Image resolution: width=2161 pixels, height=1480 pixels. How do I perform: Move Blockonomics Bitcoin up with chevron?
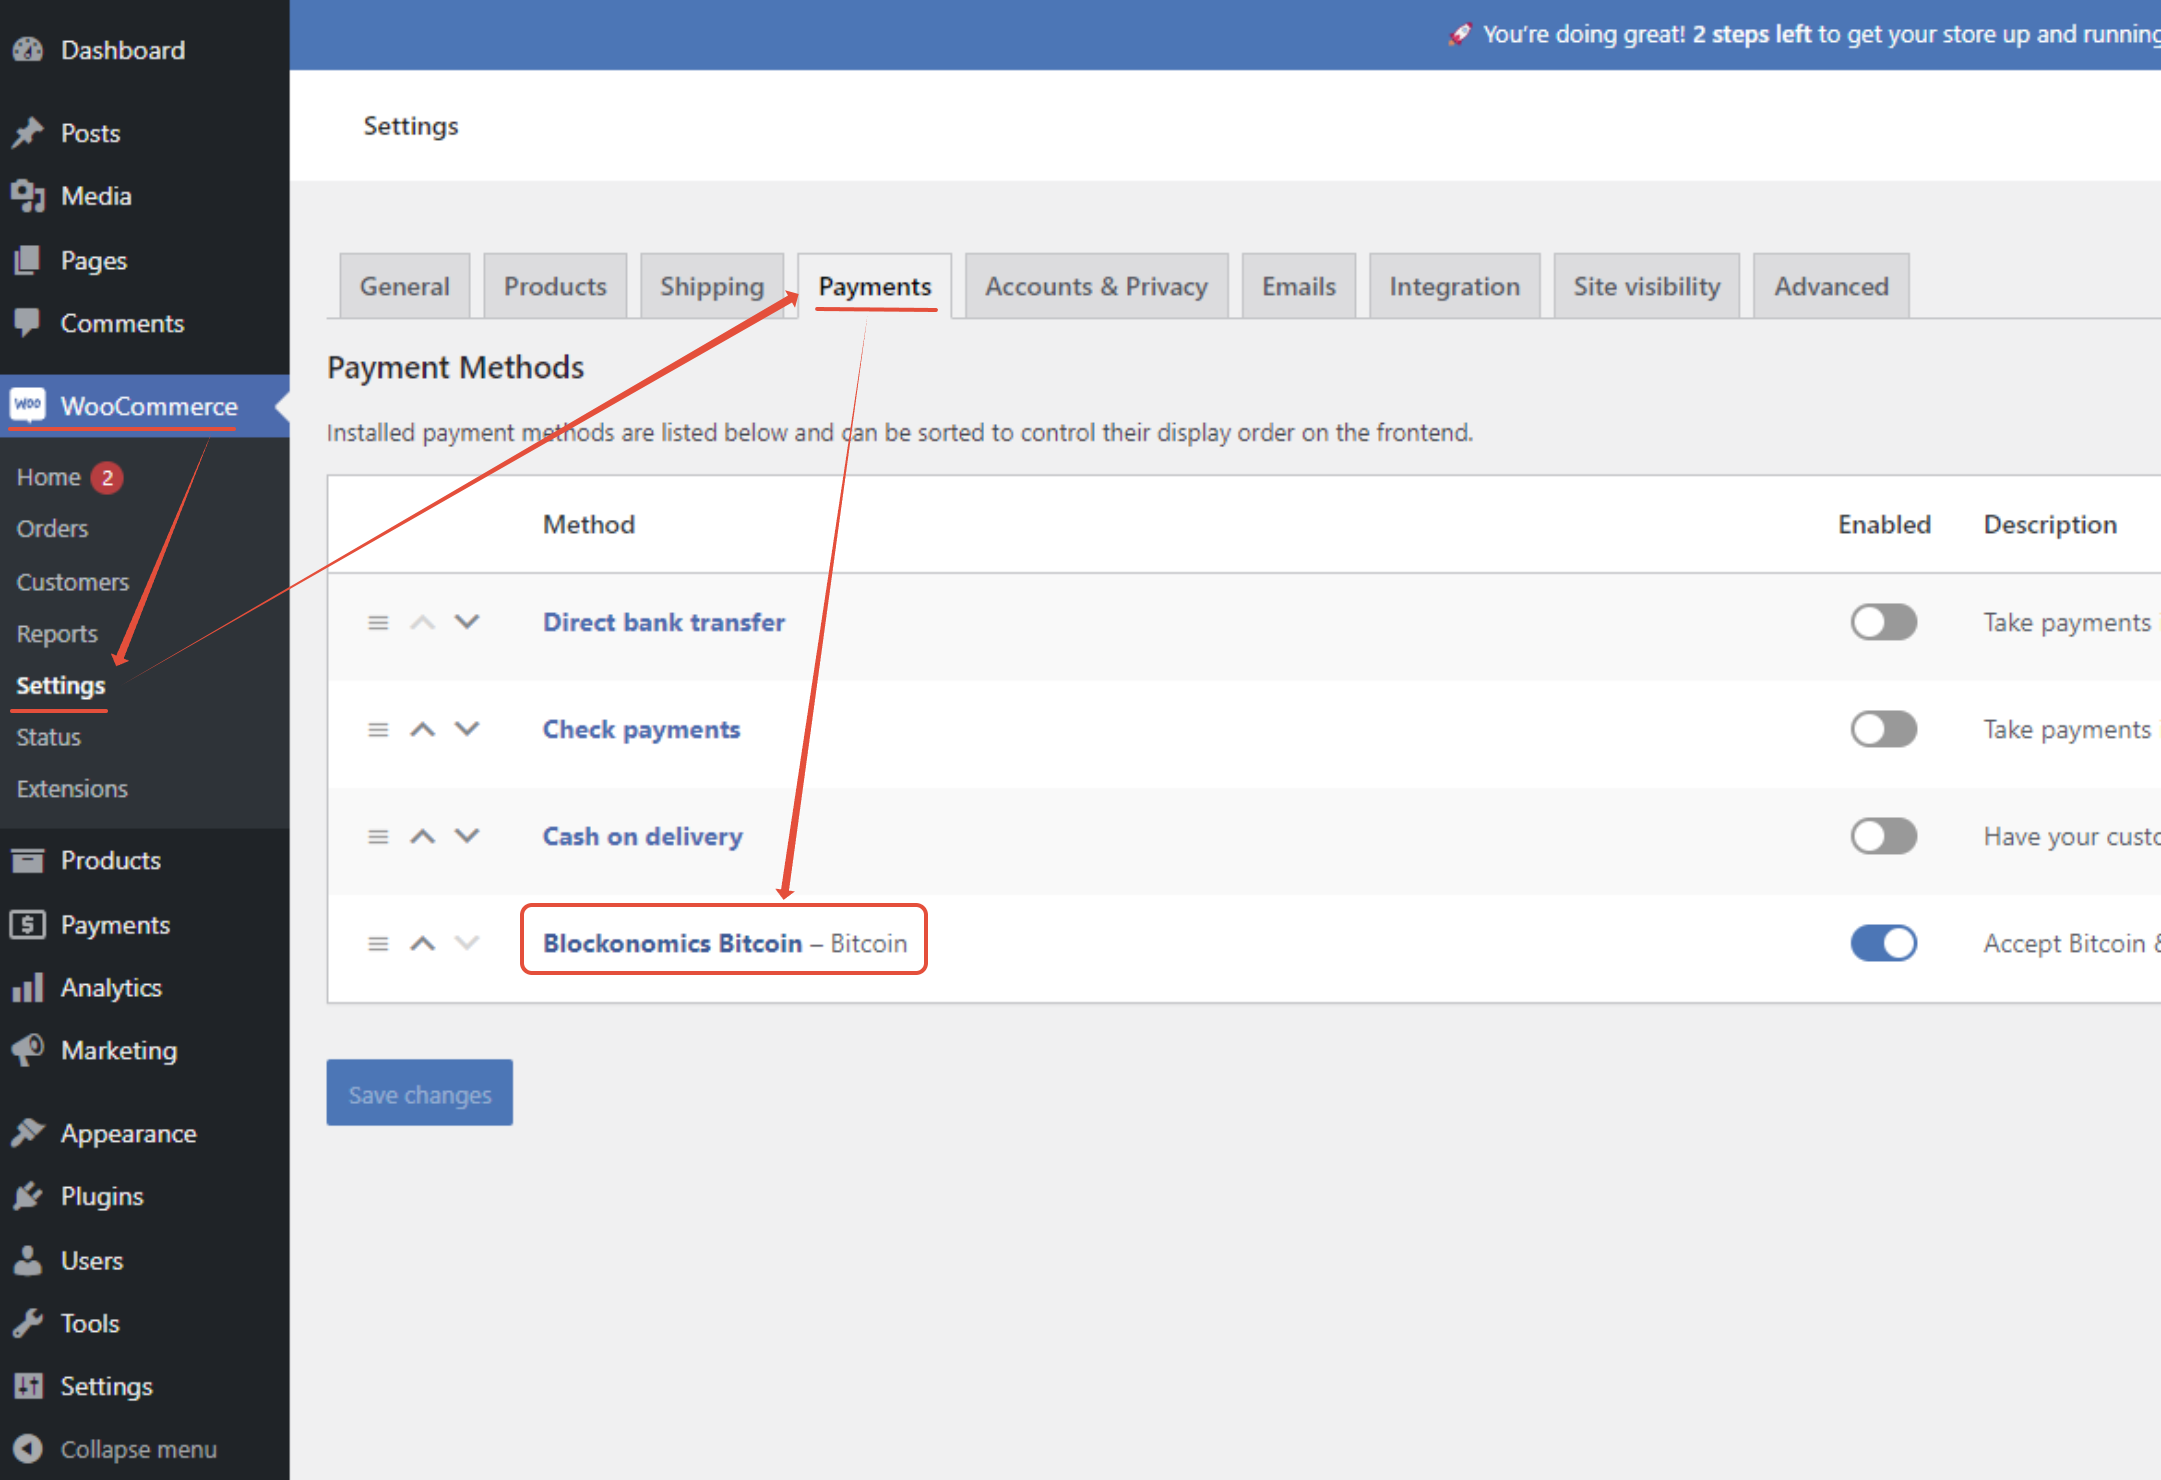tap(423, 943)
